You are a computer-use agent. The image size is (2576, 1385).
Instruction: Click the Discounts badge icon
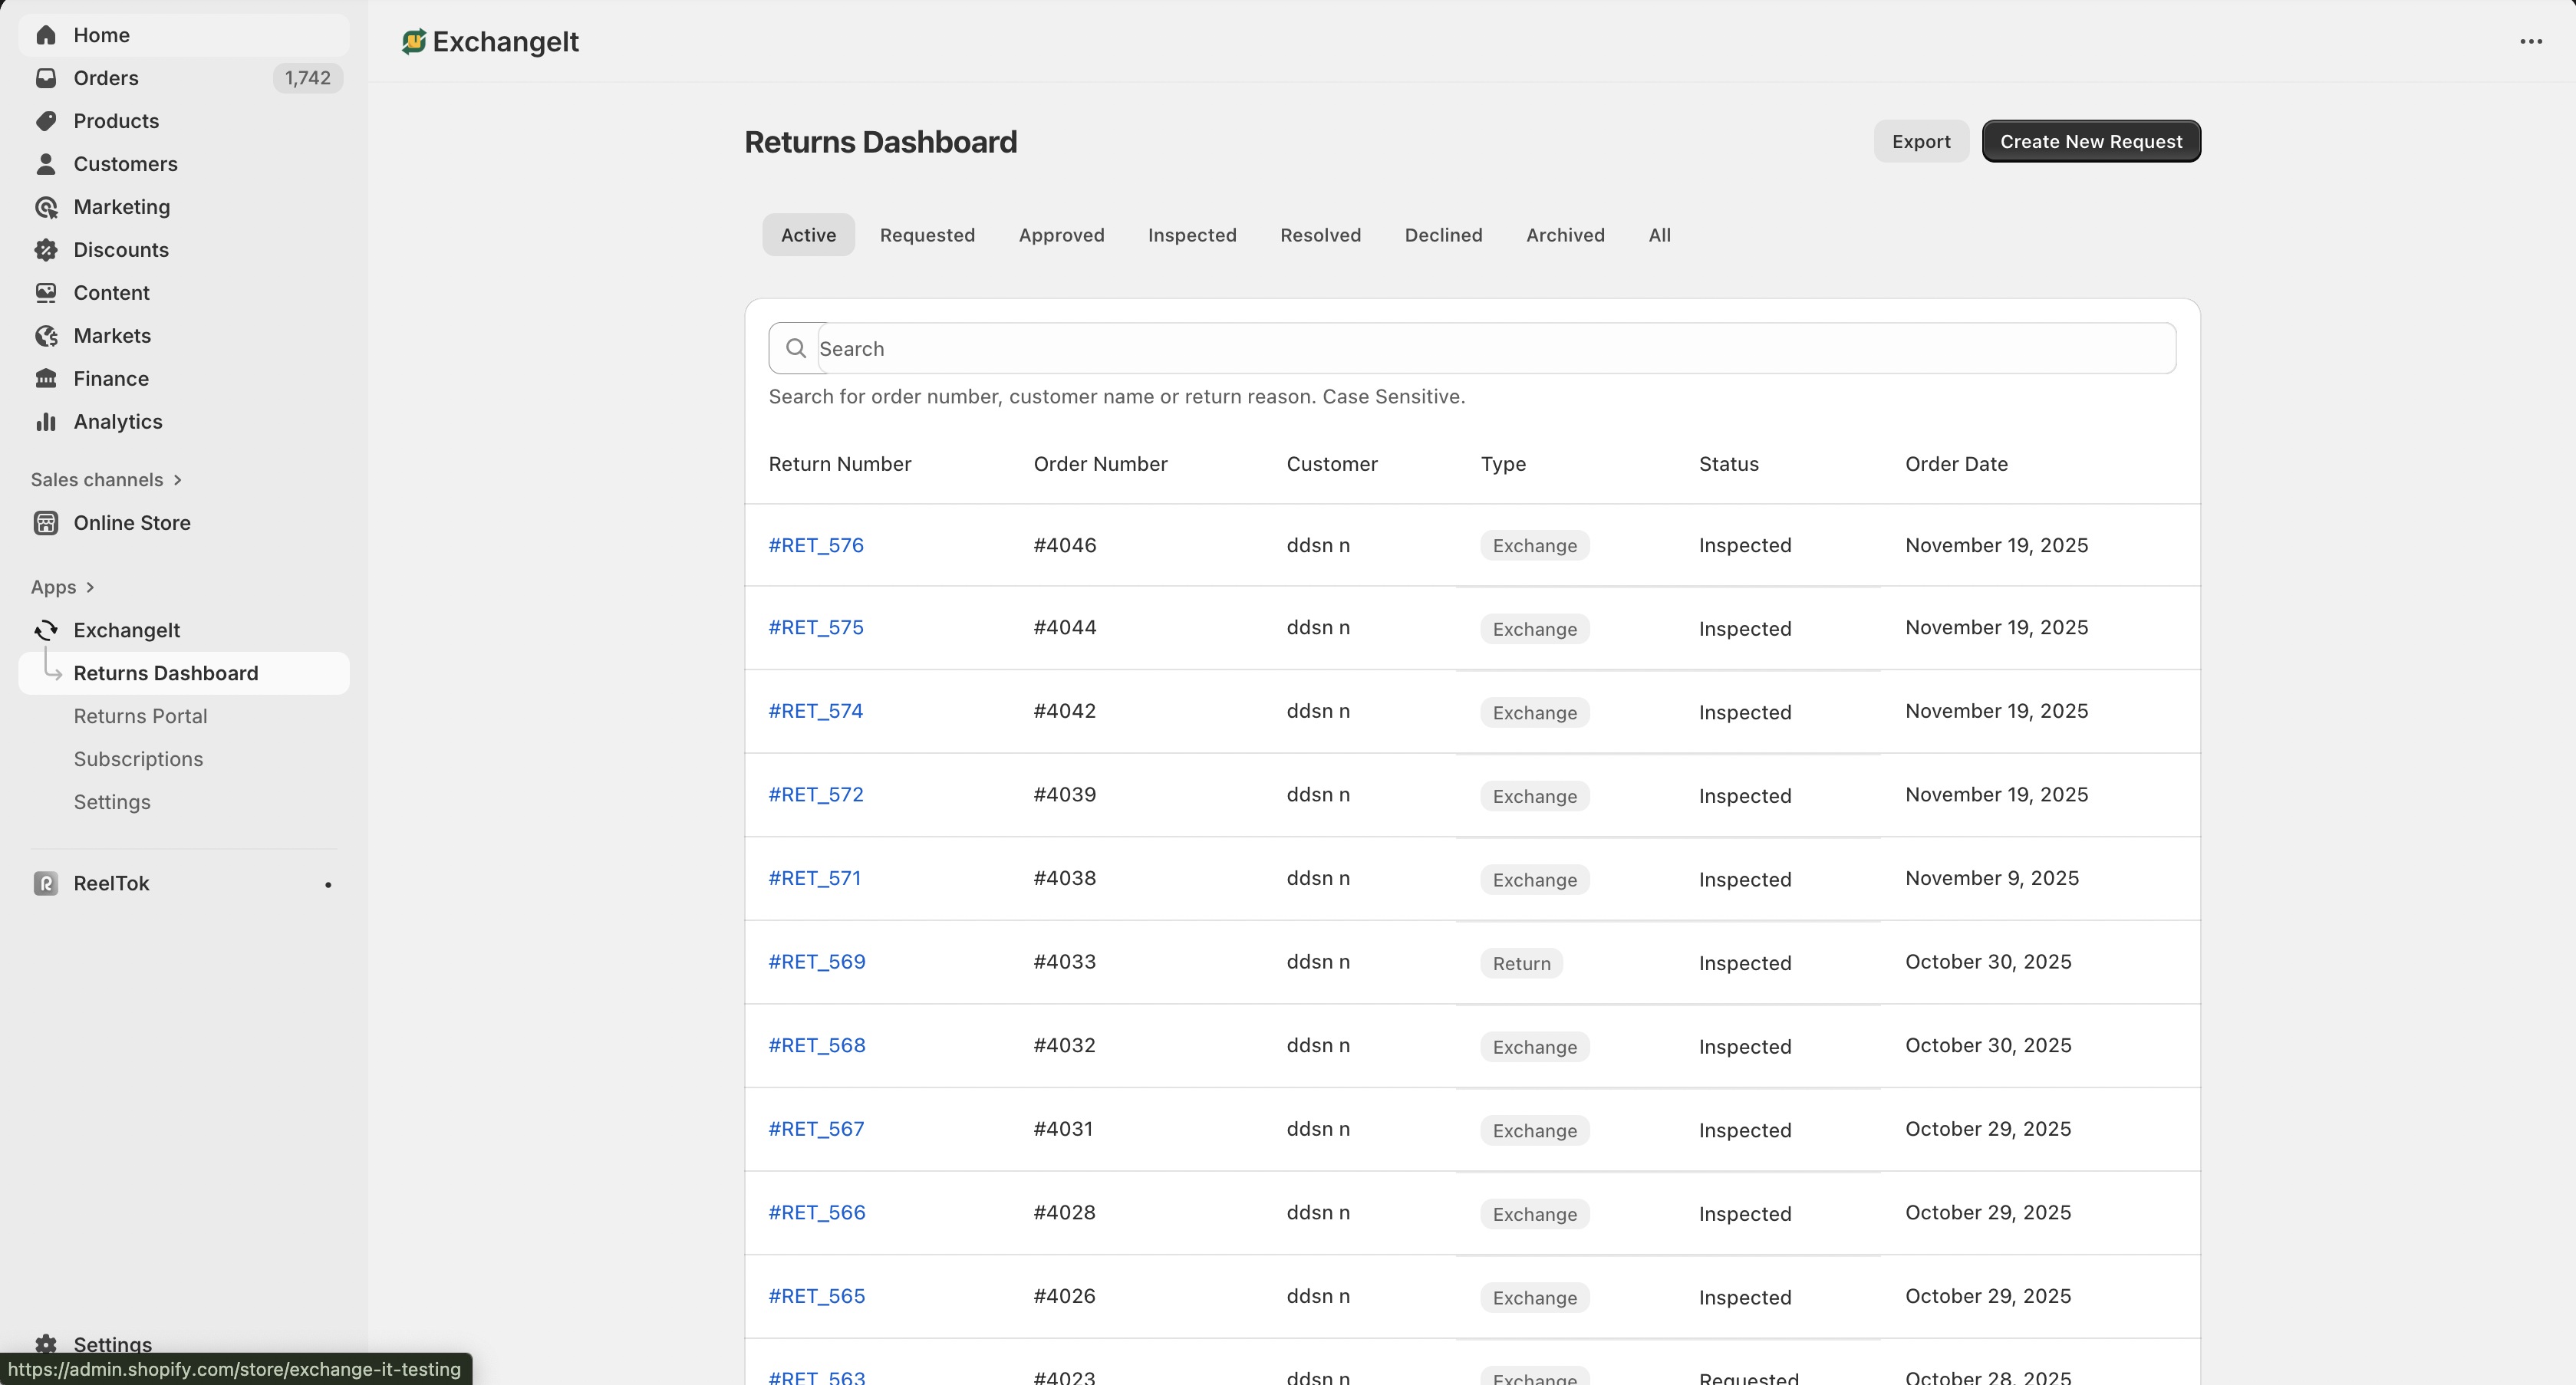[46, 250]
